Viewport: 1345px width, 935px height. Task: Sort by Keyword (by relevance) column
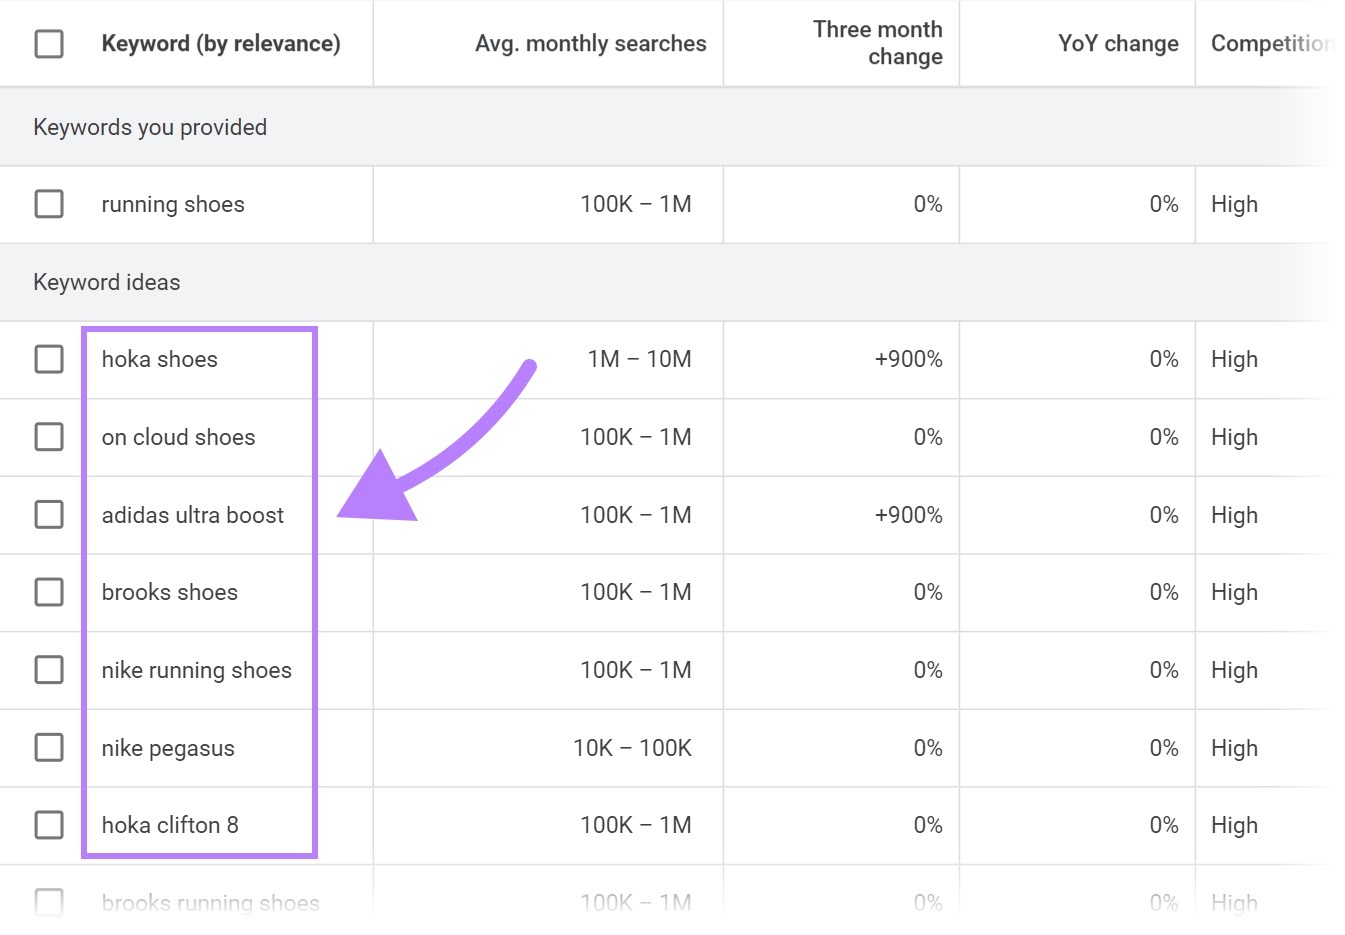click(221, 44)
